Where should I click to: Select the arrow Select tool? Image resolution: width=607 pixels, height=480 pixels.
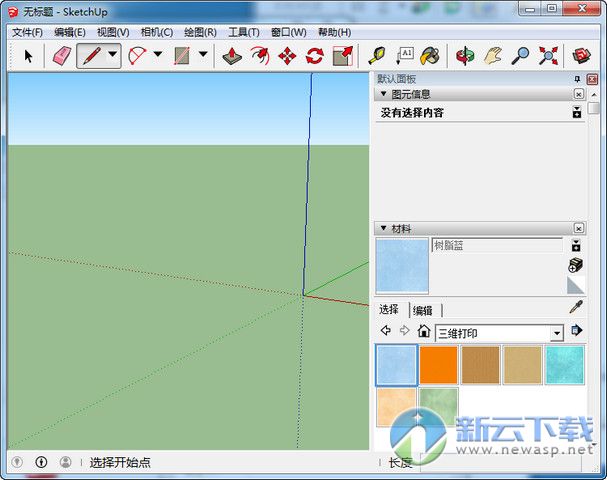pyautogui.click(x=28, y=57)
